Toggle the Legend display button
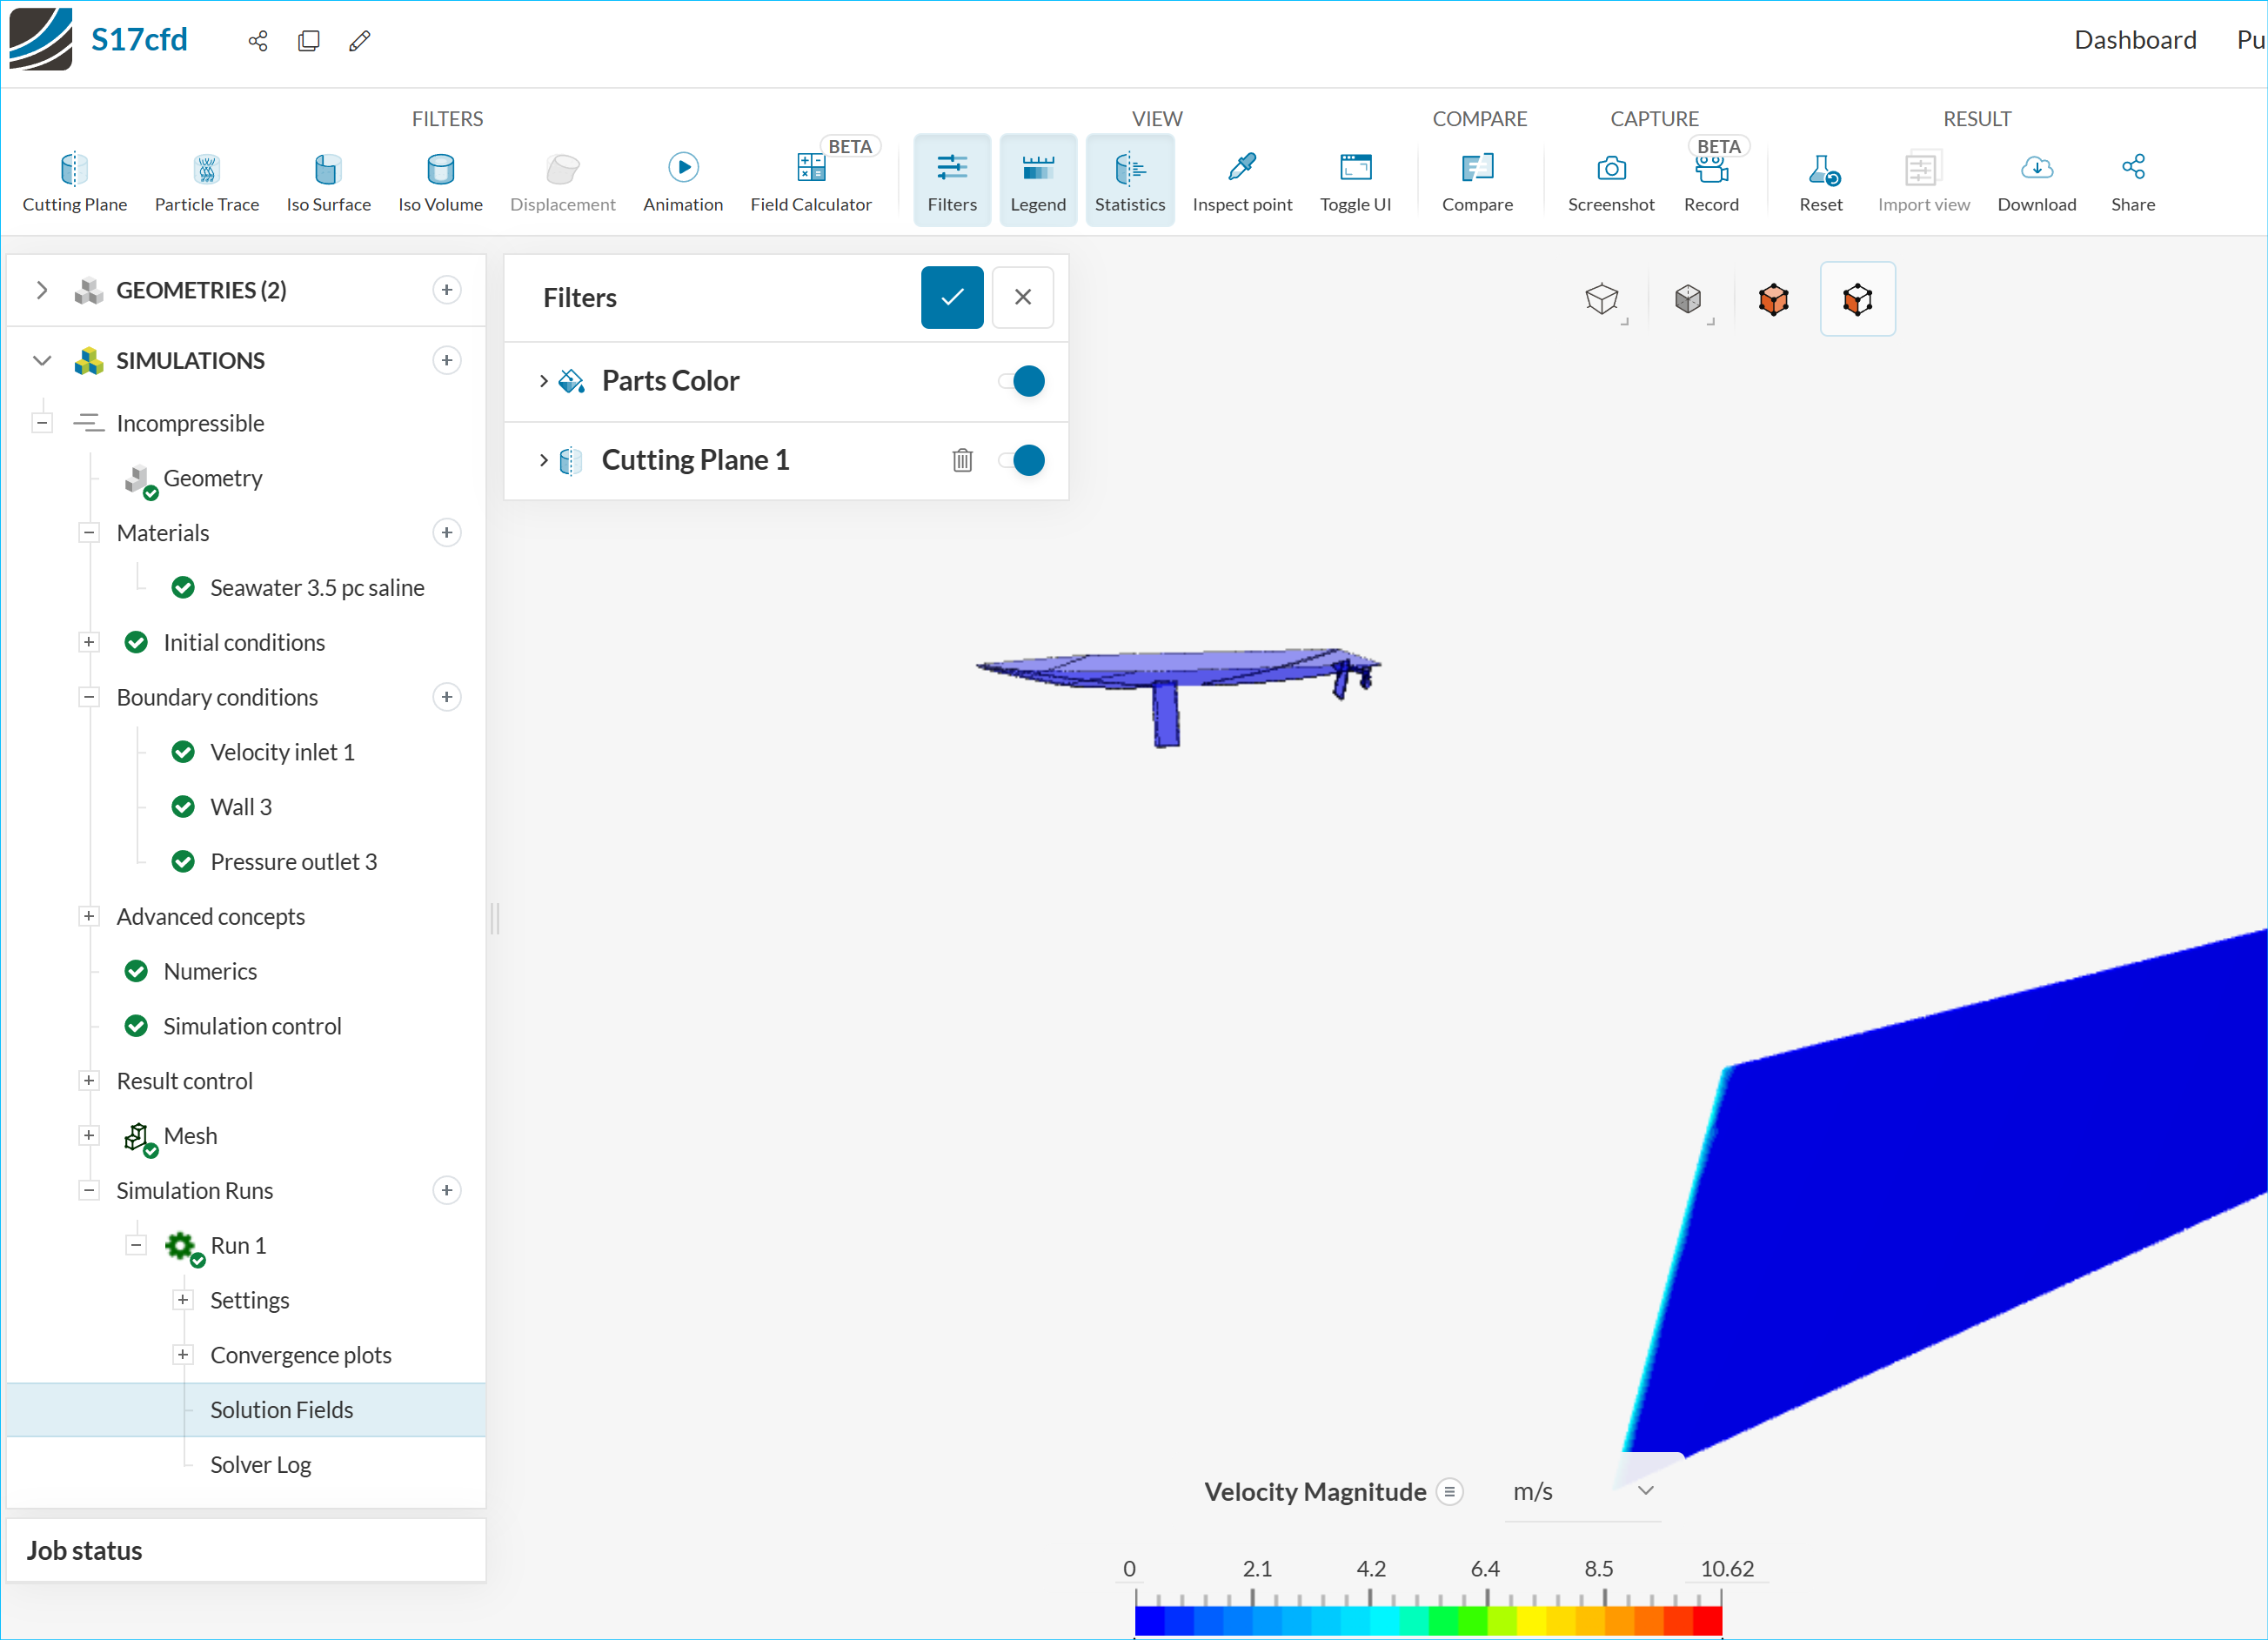Image resolution: width=2268 pixels, height=1640 pixels. [x=1037, y=180]
